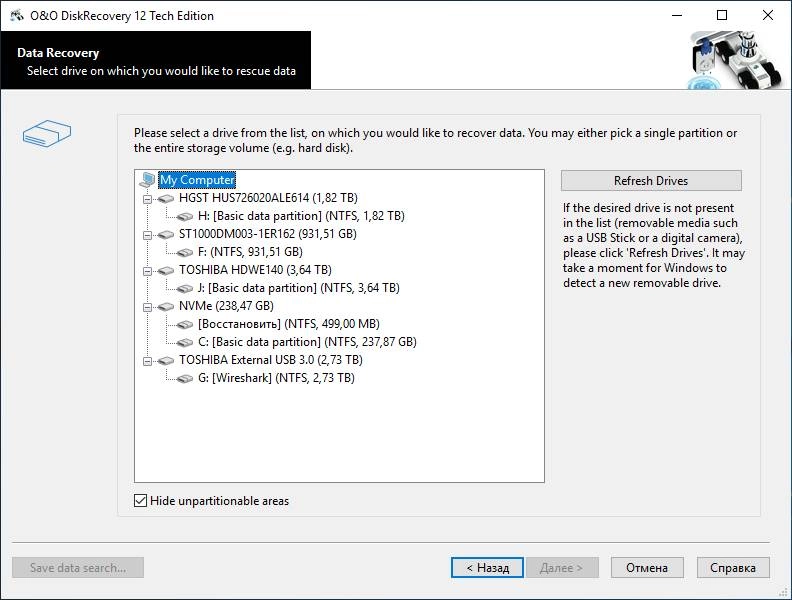Uncheck Hide unpartitionable areas checkbox

click(x=140, y=501)
